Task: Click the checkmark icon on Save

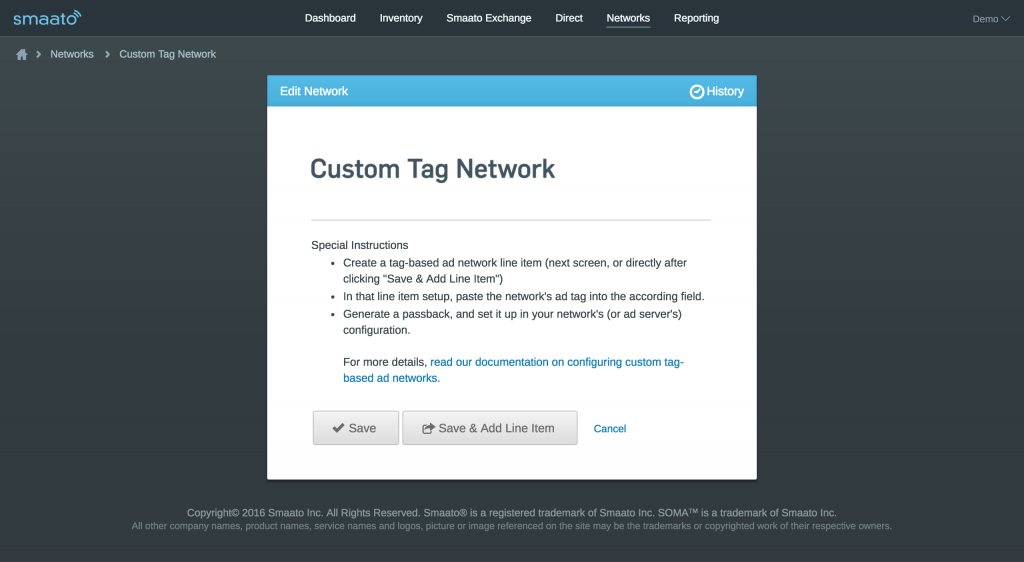Action: point(338,428)
